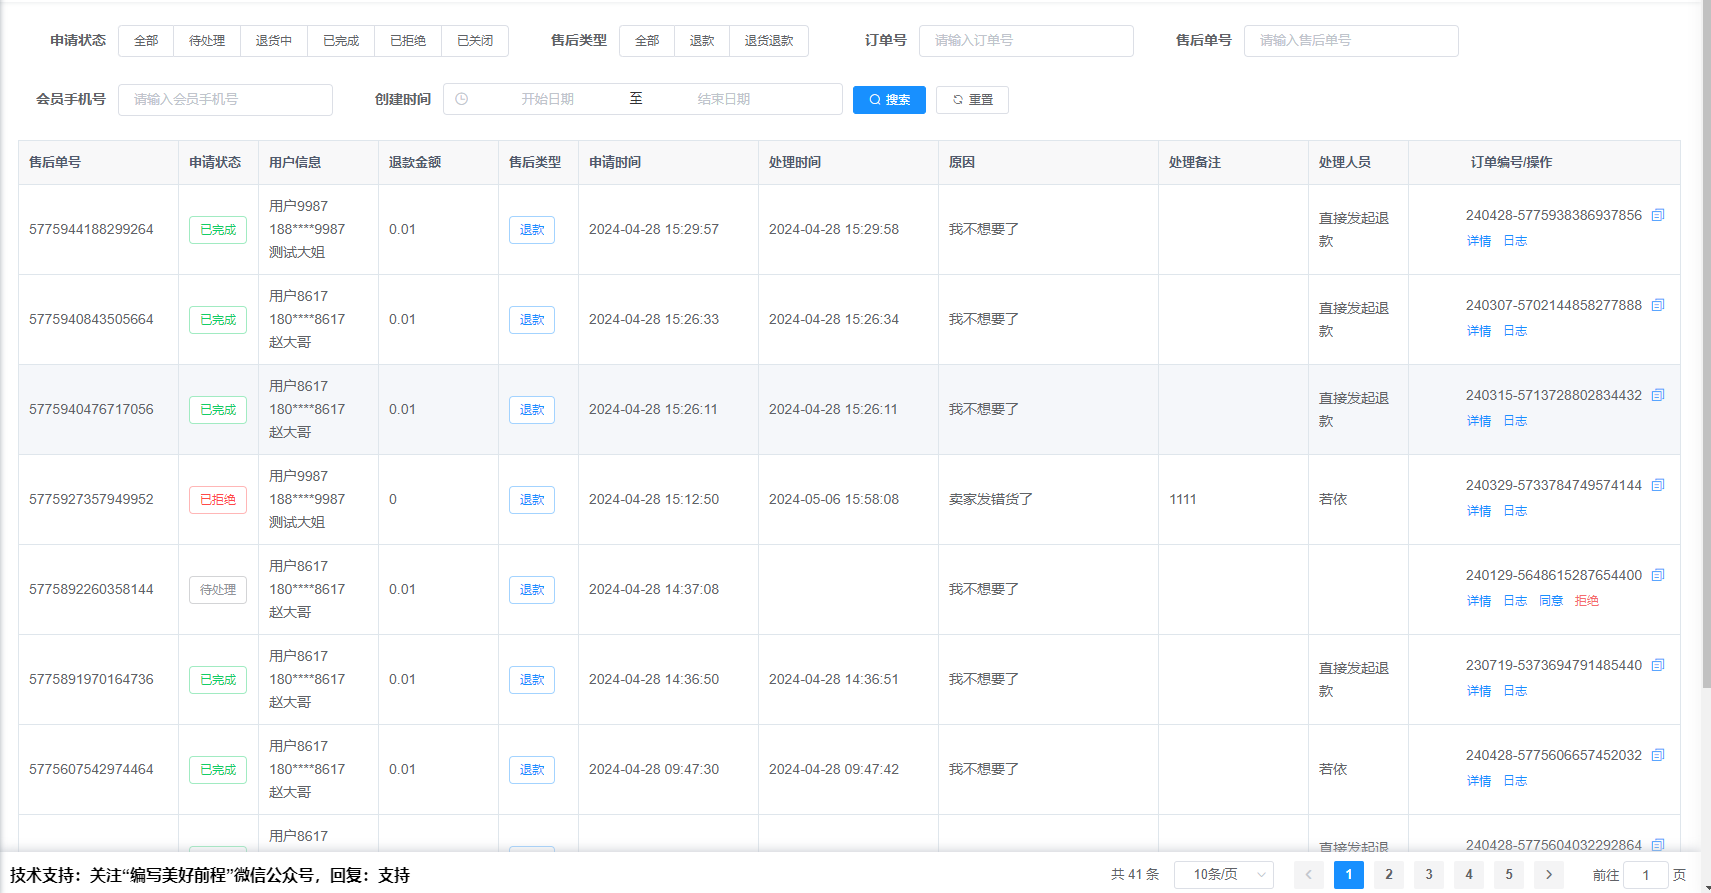Copy order number 240329-5733784749574144
1711x893 pixels.
(1657, 485)
